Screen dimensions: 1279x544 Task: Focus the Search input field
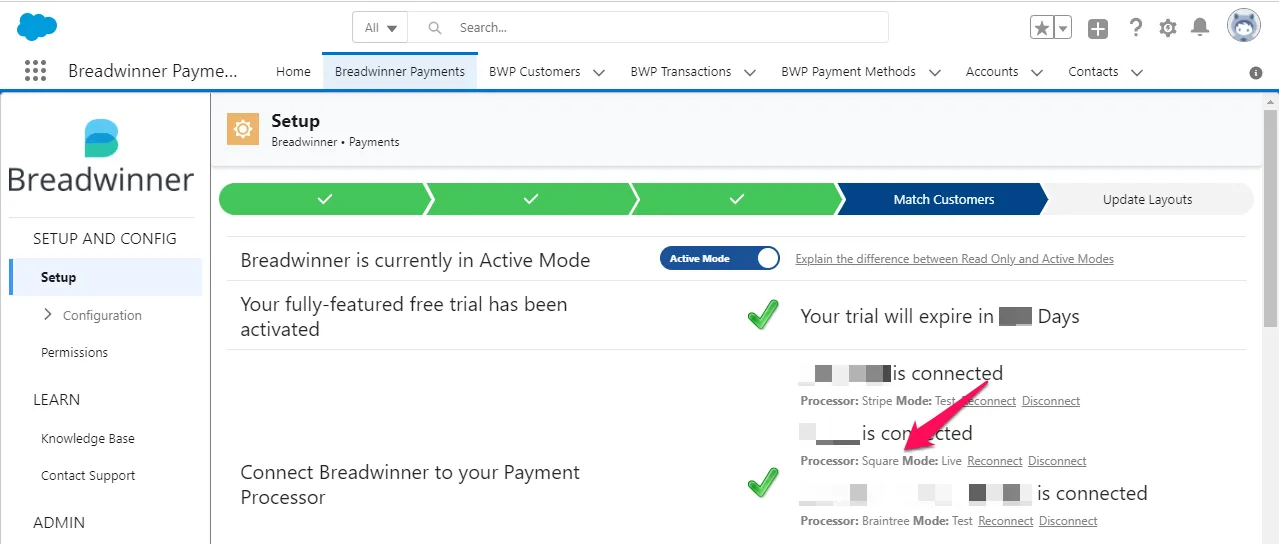(x=648, y=28)
